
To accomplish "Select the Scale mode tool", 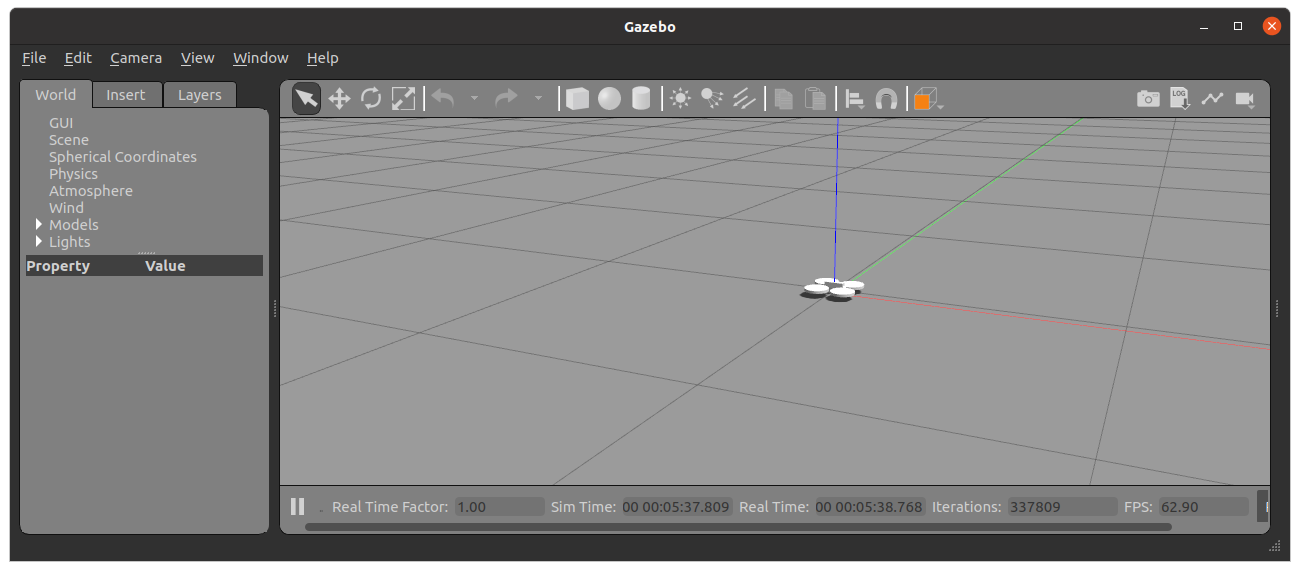I will coord(403,98).
